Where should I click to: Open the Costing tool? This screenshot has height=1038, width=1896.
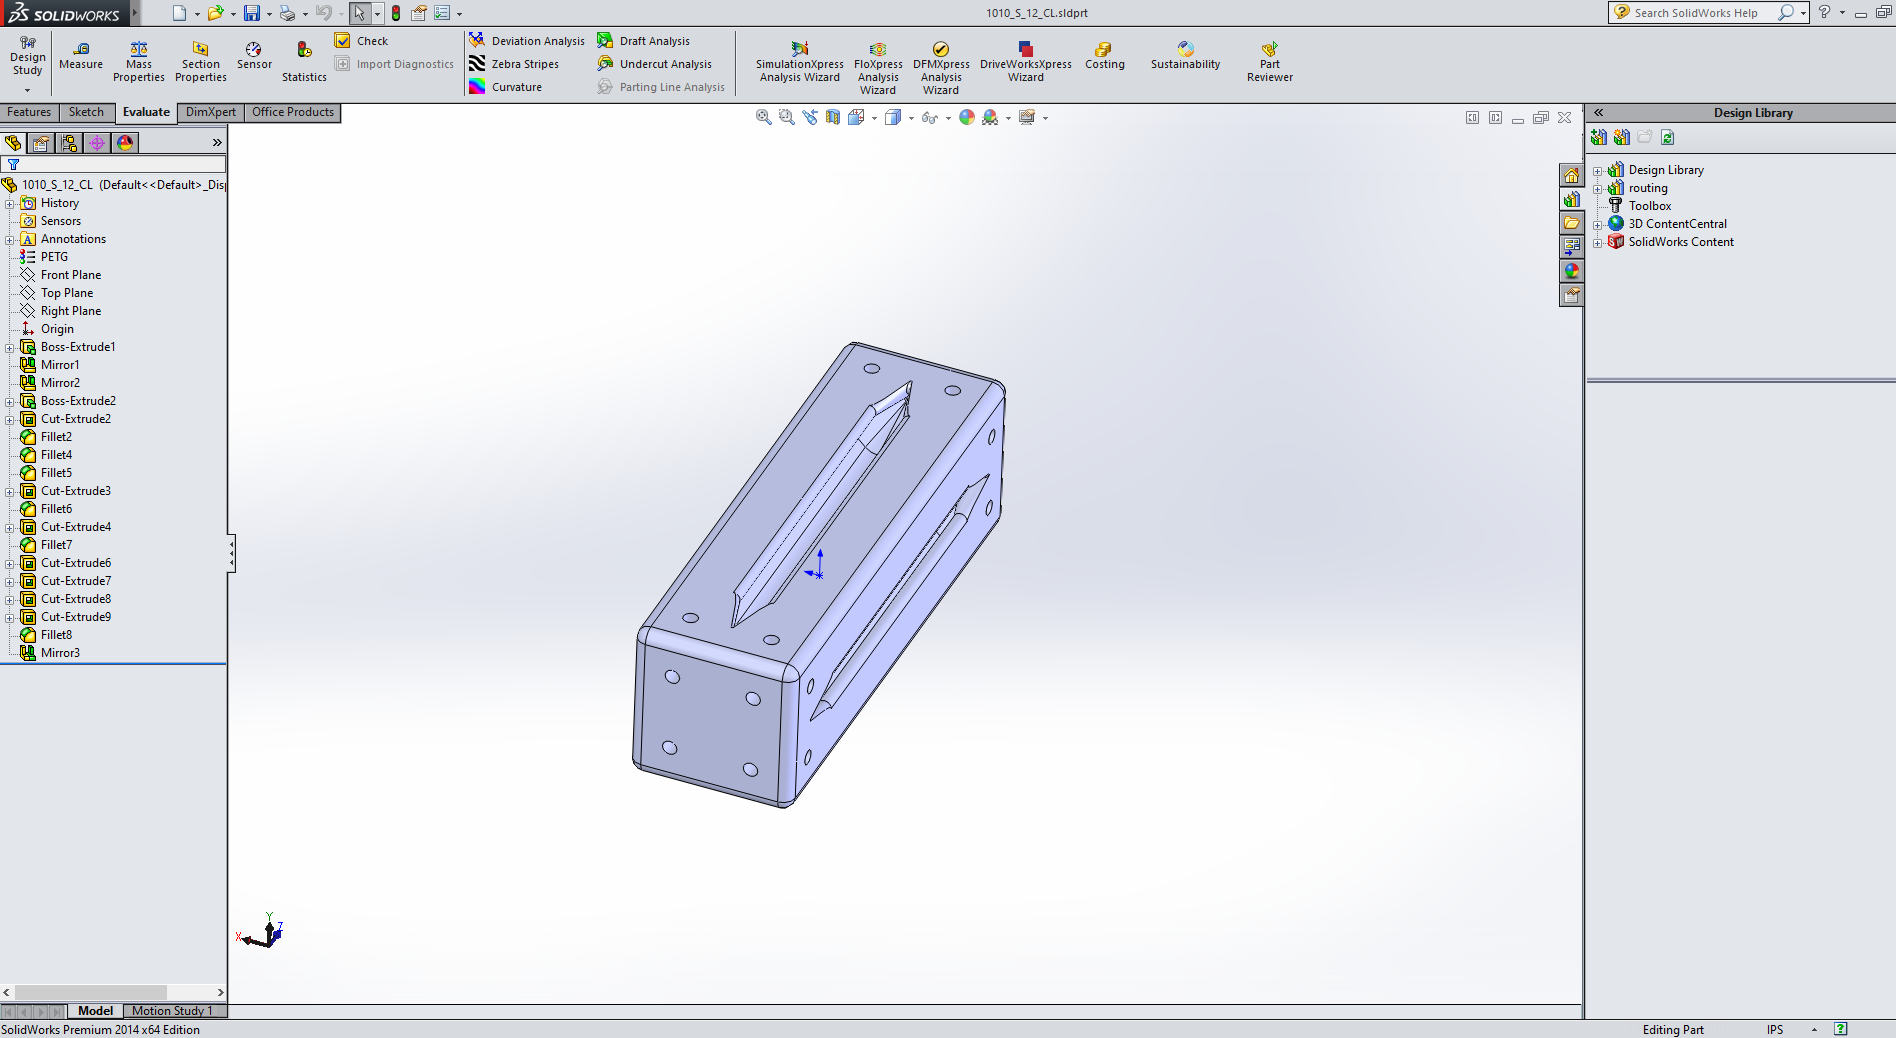1104,56
